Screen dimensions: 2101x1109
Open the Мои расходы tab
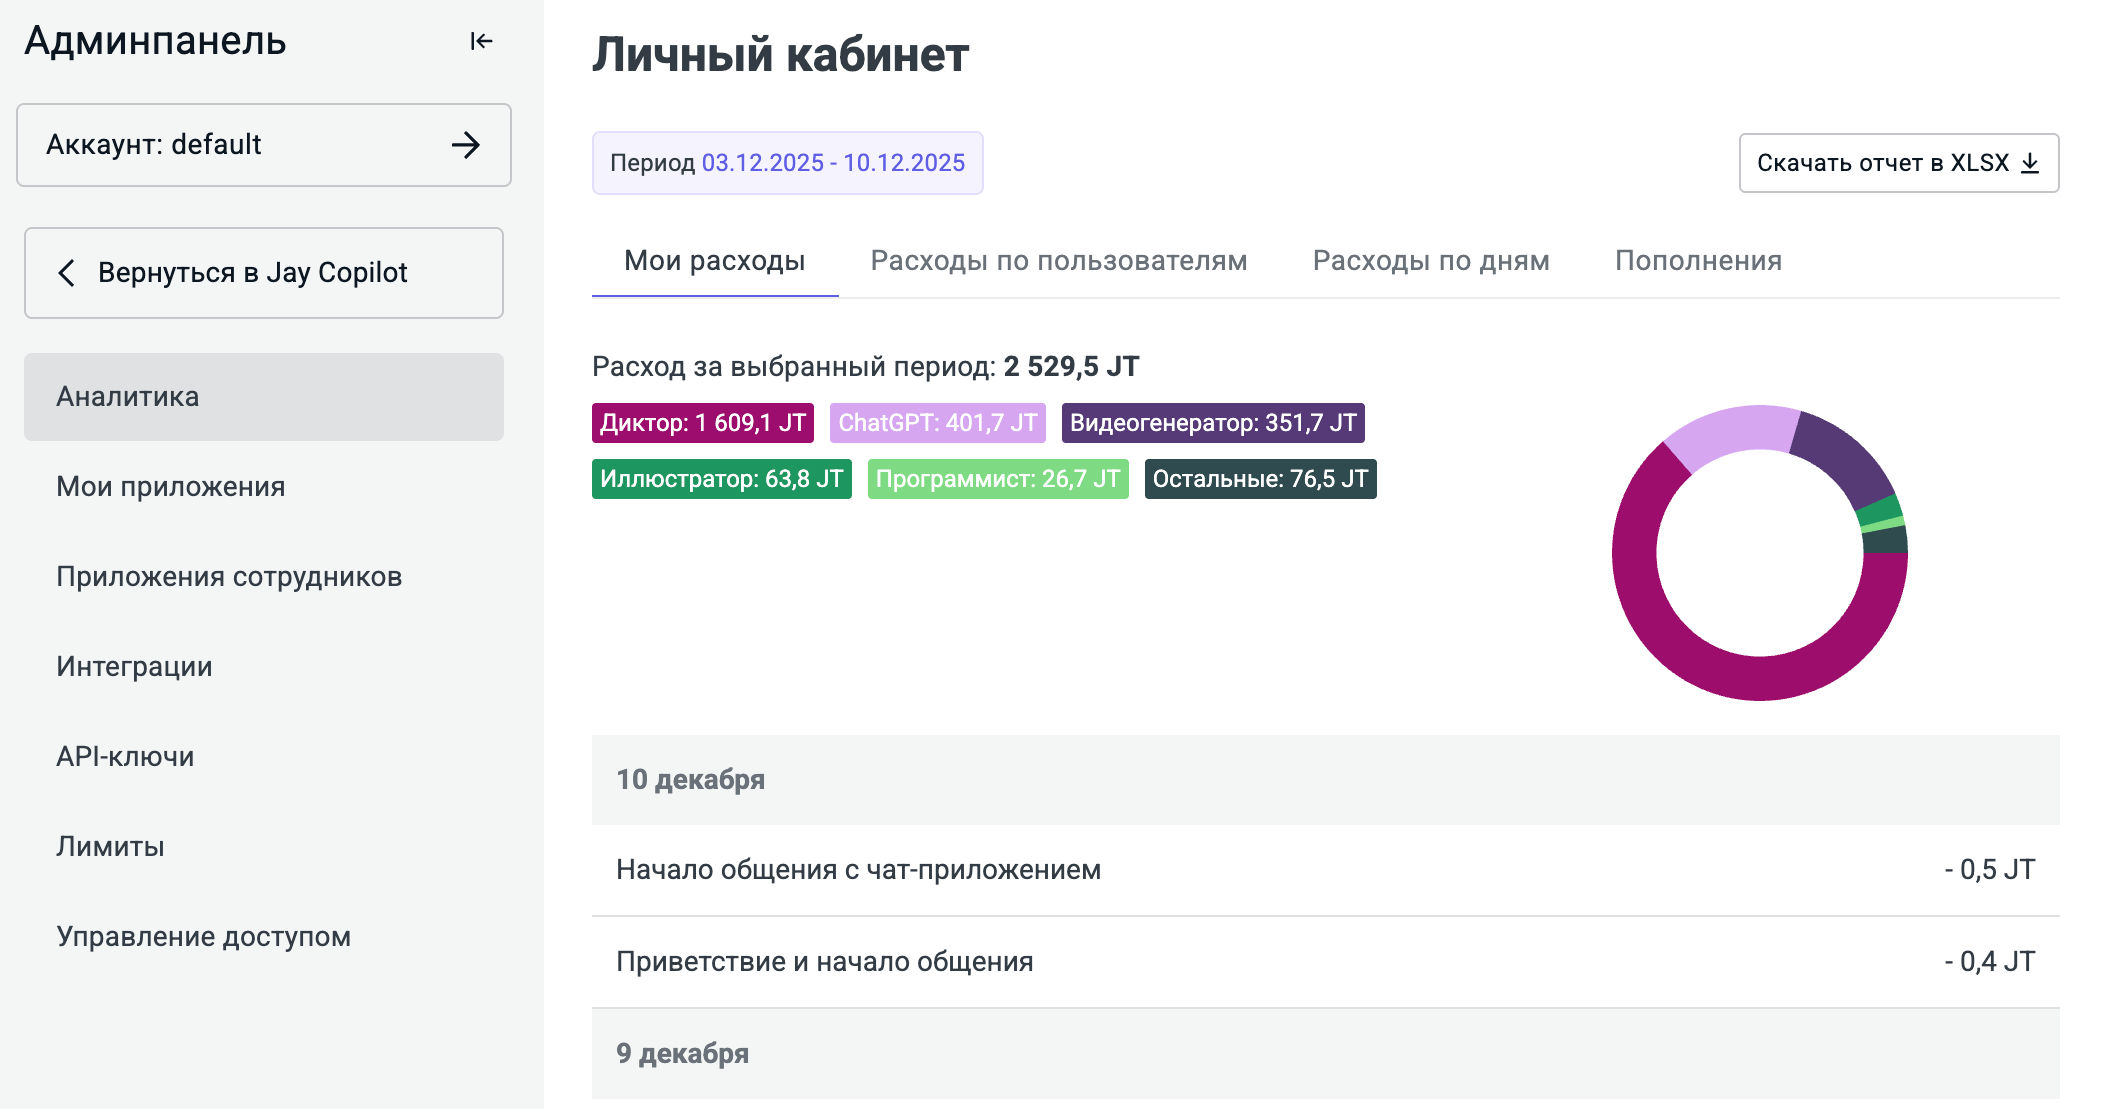[x=714, y=261]
